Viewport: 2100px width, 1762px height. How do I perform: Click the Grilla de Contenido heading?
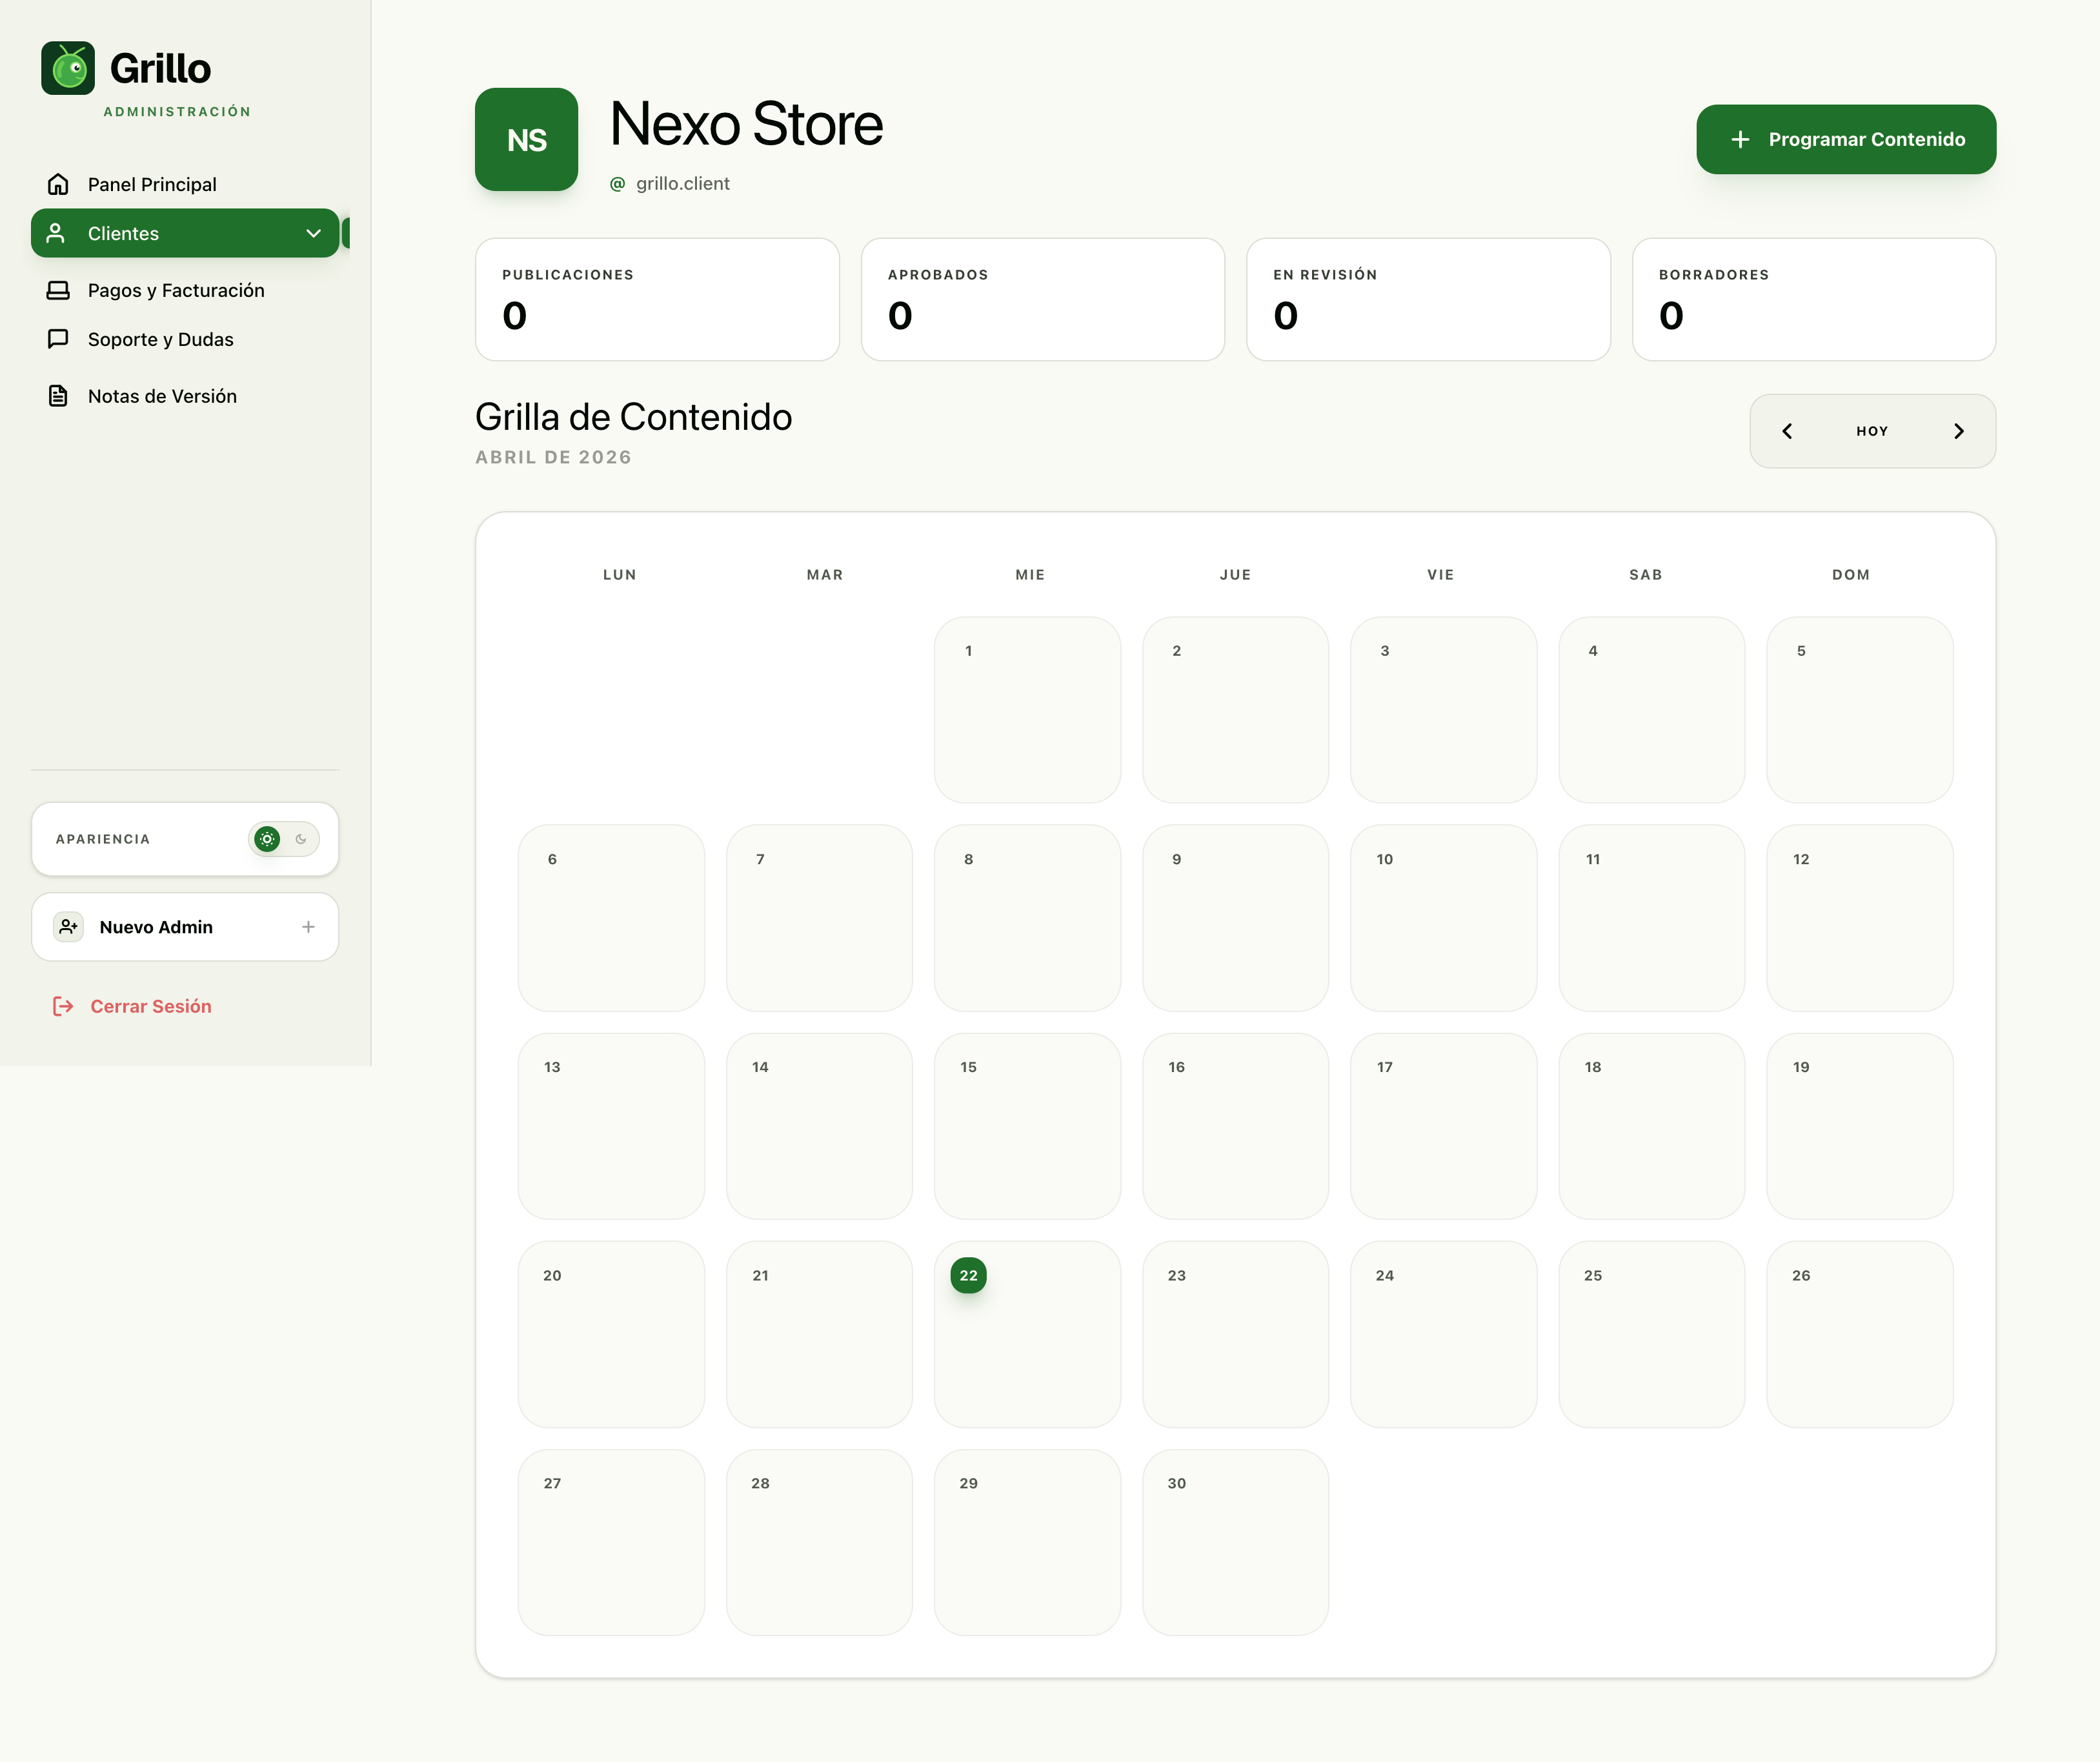(633, 417)
